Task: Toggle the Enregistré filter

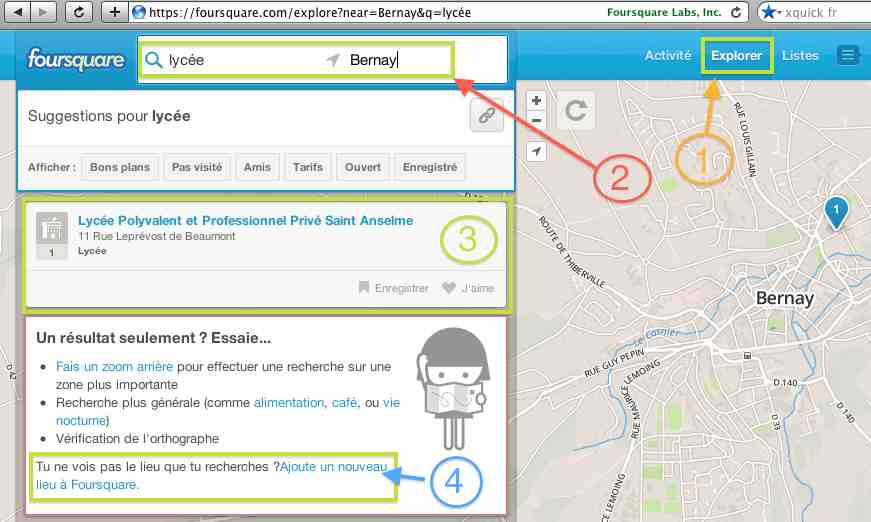Action: (430, 167)
